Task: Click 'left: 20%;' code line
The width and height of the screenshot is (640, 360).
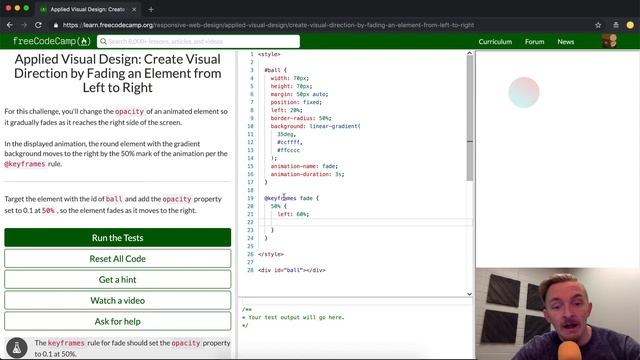Action: (287, 110)
